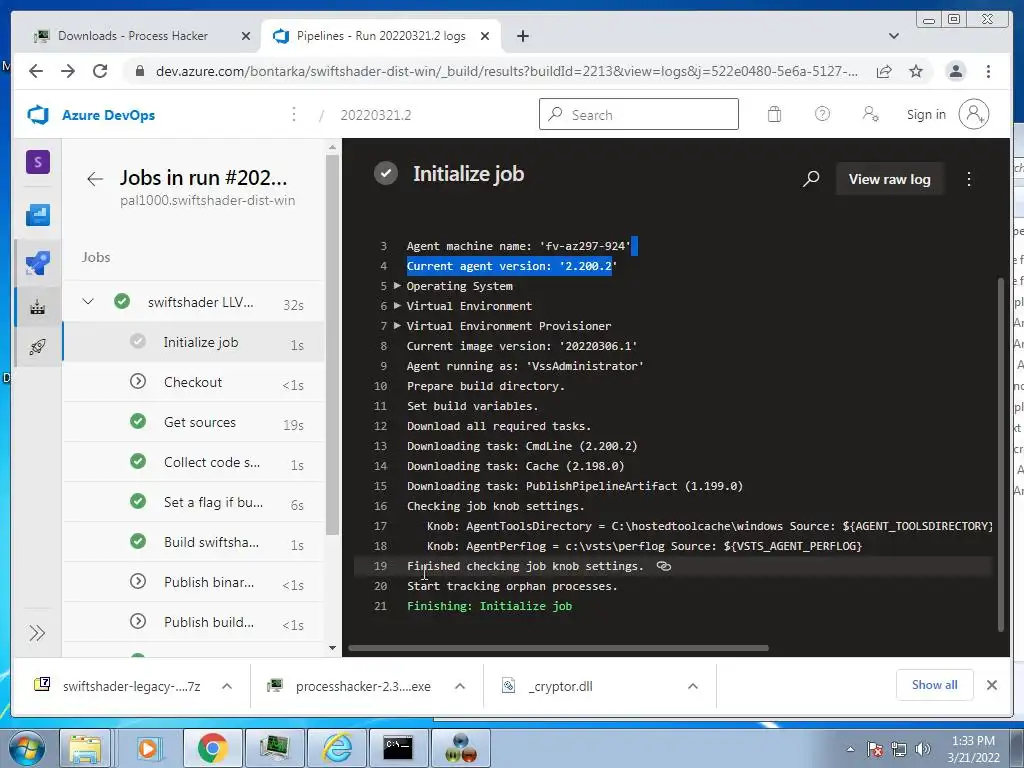Open the 20220321.2 breadcrumb link
Viewport: 1024px width, 768px height.
pyautogui.click(x=376, y=115)
